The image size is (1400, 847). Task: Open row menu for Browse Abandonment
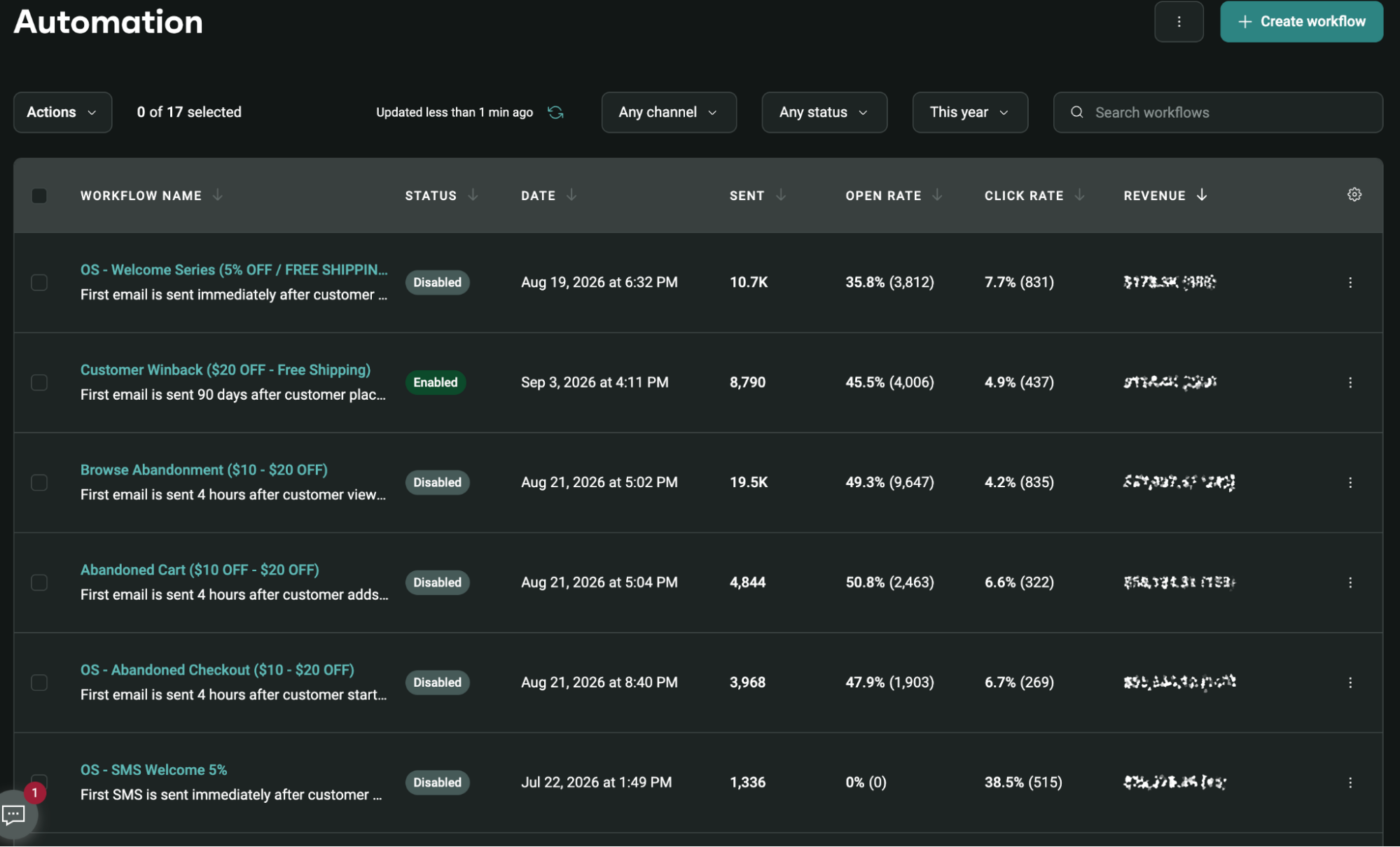(x=1350, y=482)
